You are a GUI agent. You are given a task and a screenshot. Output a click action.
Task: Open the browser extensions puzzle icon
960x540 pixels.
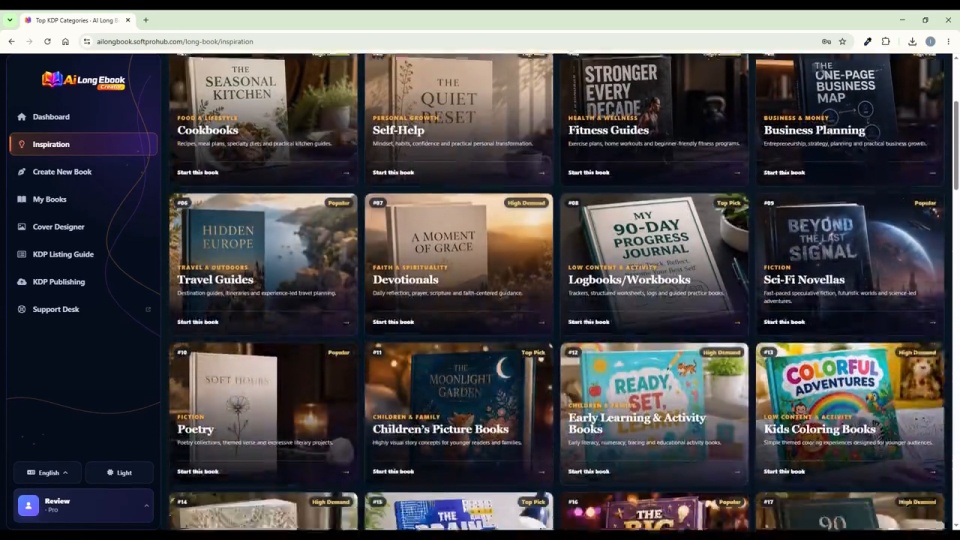click(886, 42)
